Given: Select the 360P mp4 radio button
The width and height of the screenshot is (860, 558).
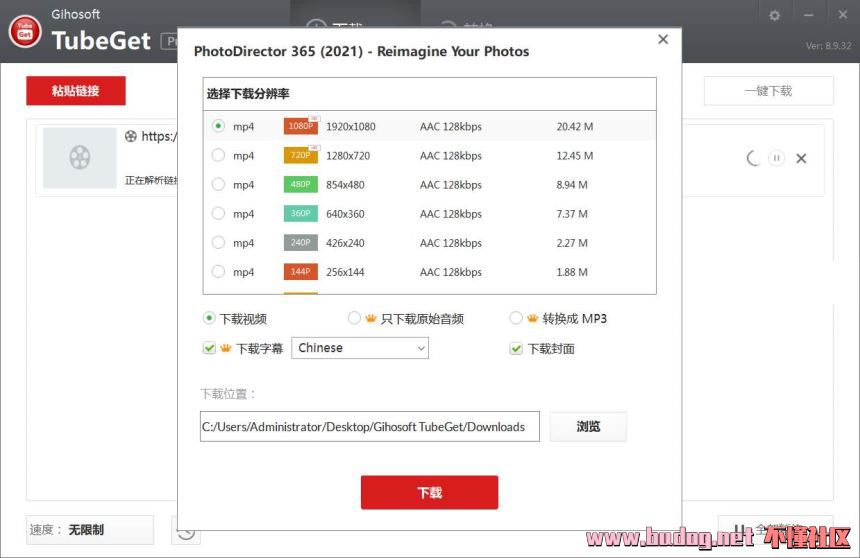Looking at the screenshot, I should [x=218, y=213].
